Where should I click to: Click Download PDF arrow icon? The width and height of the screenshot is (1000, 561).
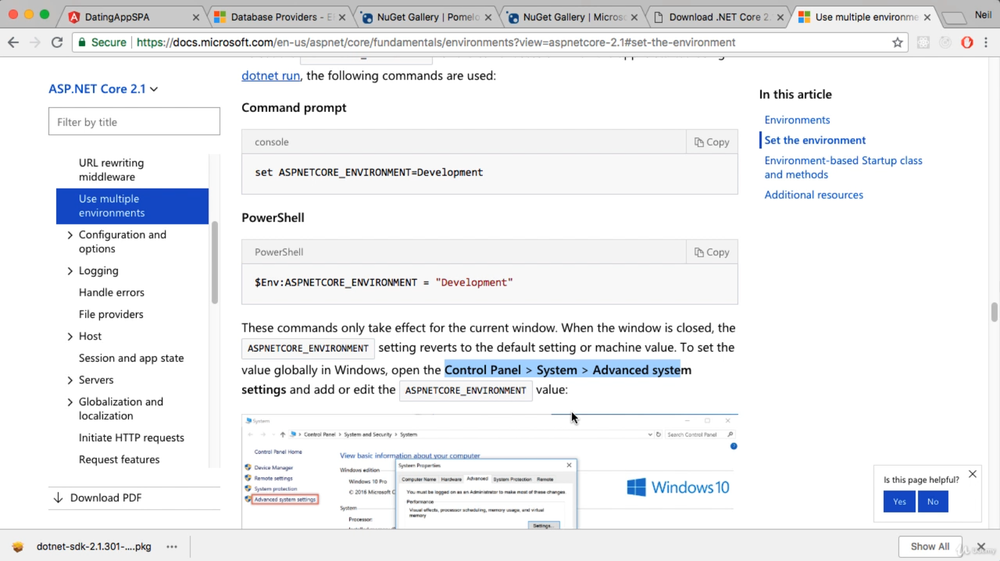pos(58,498)
